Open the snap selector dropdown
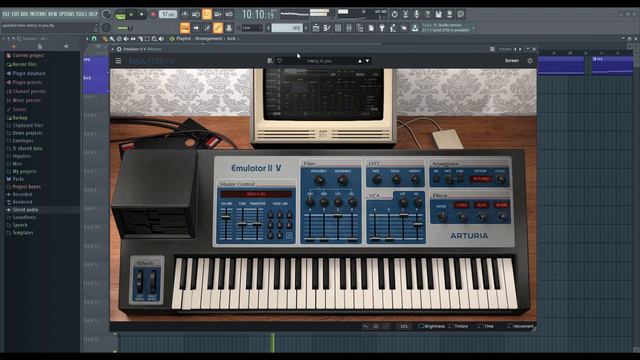Viewport: 640px width, 360px height. pos(252,28)
